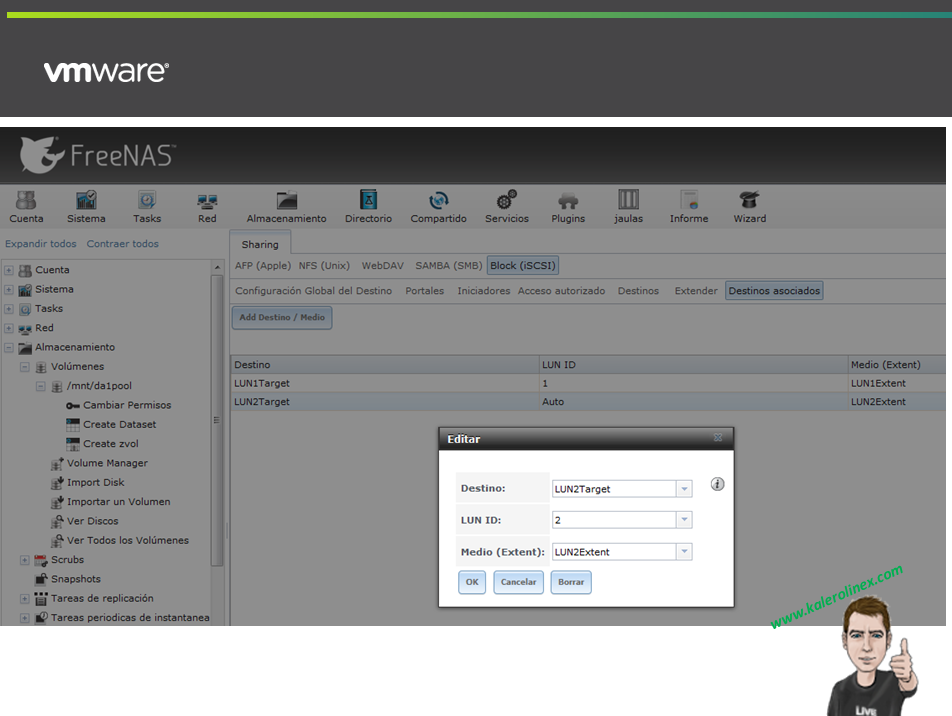
Task: Click the Red (network) toolbar icon
Action: point(207,205)
